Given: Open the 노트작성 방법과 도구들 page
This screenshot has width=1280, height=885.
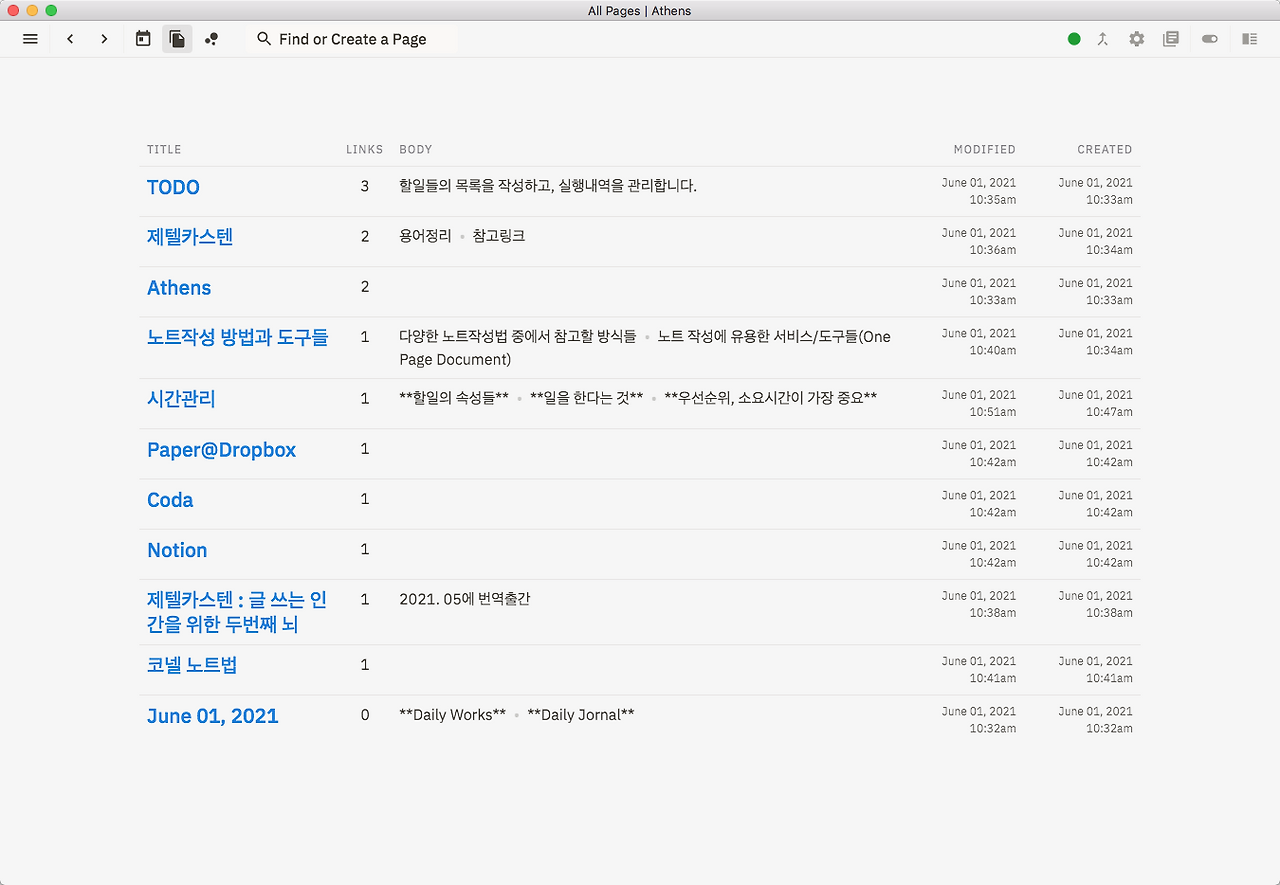Looking at the screenshot, I should pyautogui.click(x=237, y=337).
